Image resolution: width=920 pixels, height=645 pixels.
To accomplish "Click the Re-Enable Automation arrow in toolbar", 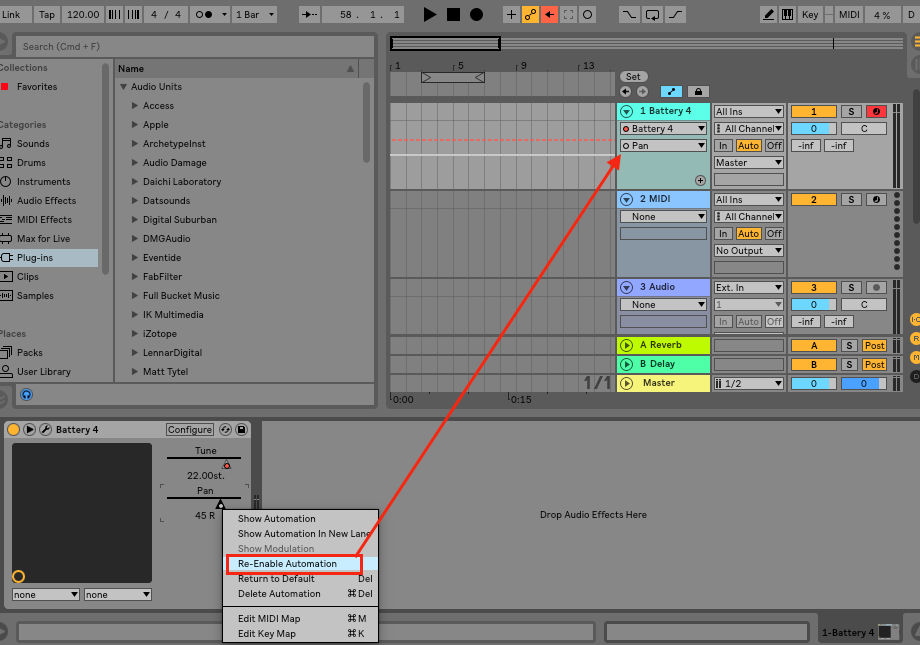I will [x=549, y=15].
